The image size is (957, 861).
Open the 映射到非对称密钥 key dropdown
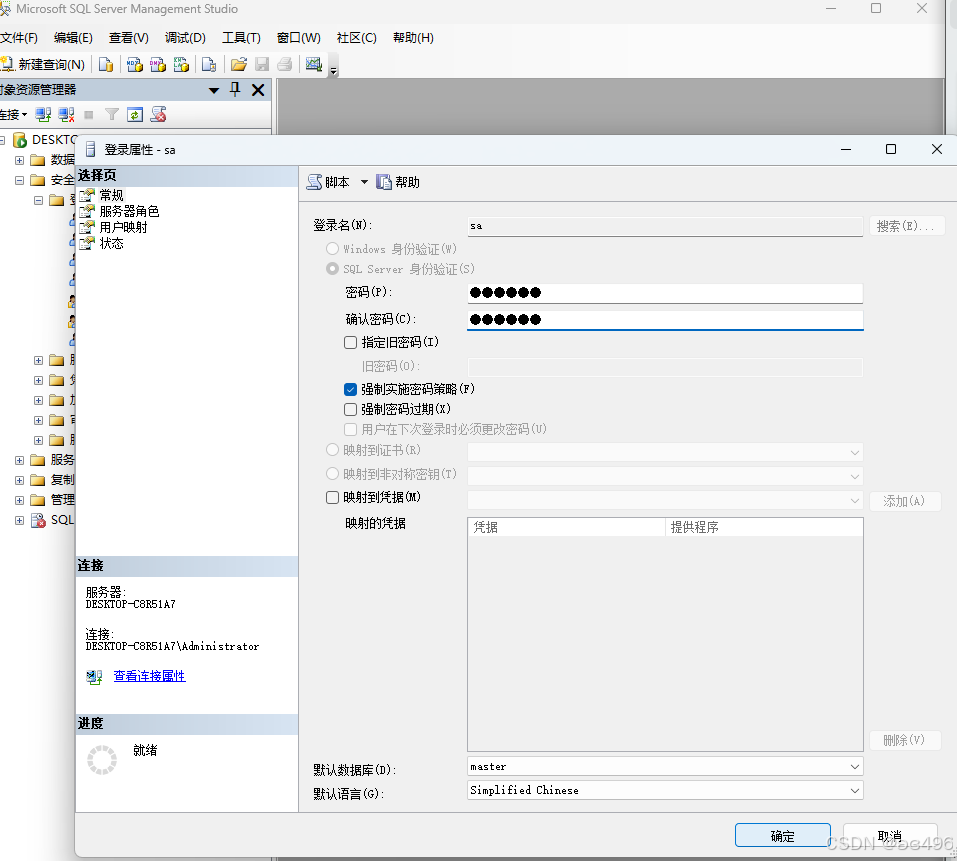click(x=854, y=477)
